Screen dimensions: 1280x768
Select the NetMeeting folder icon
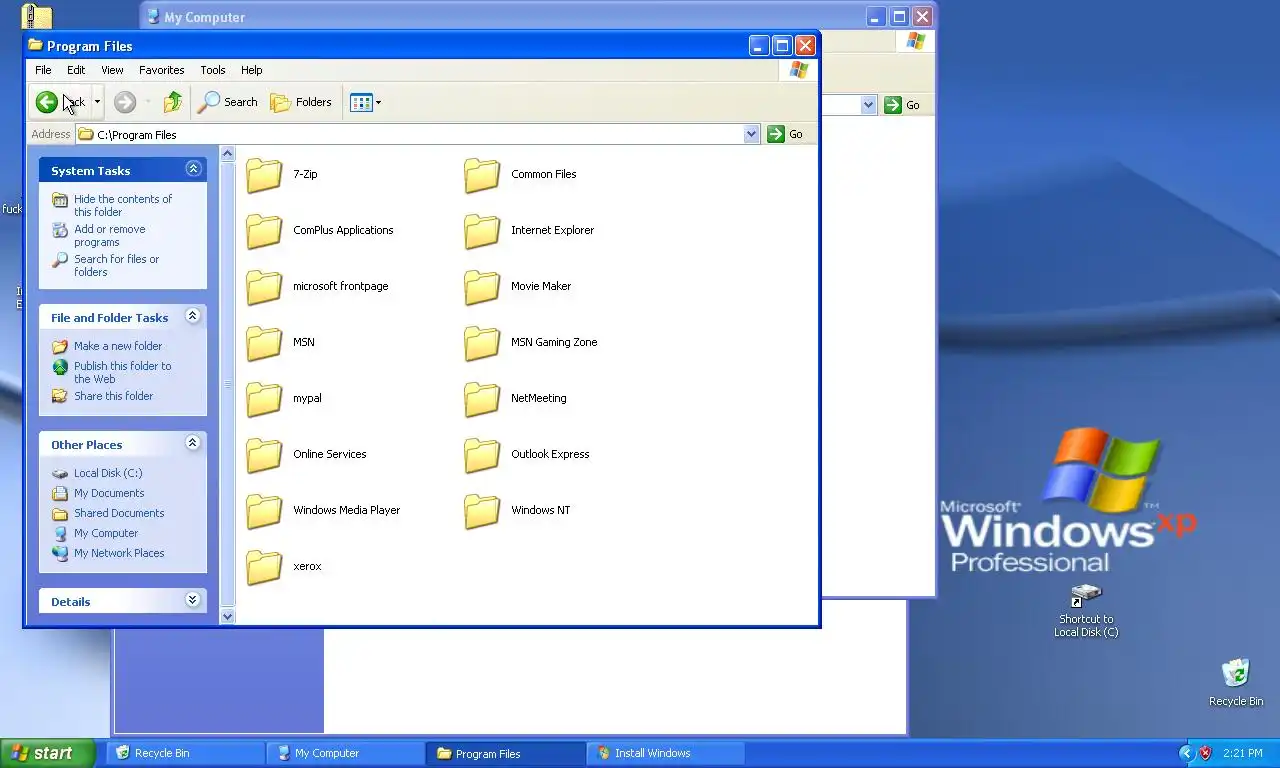[x=482, y=399]
